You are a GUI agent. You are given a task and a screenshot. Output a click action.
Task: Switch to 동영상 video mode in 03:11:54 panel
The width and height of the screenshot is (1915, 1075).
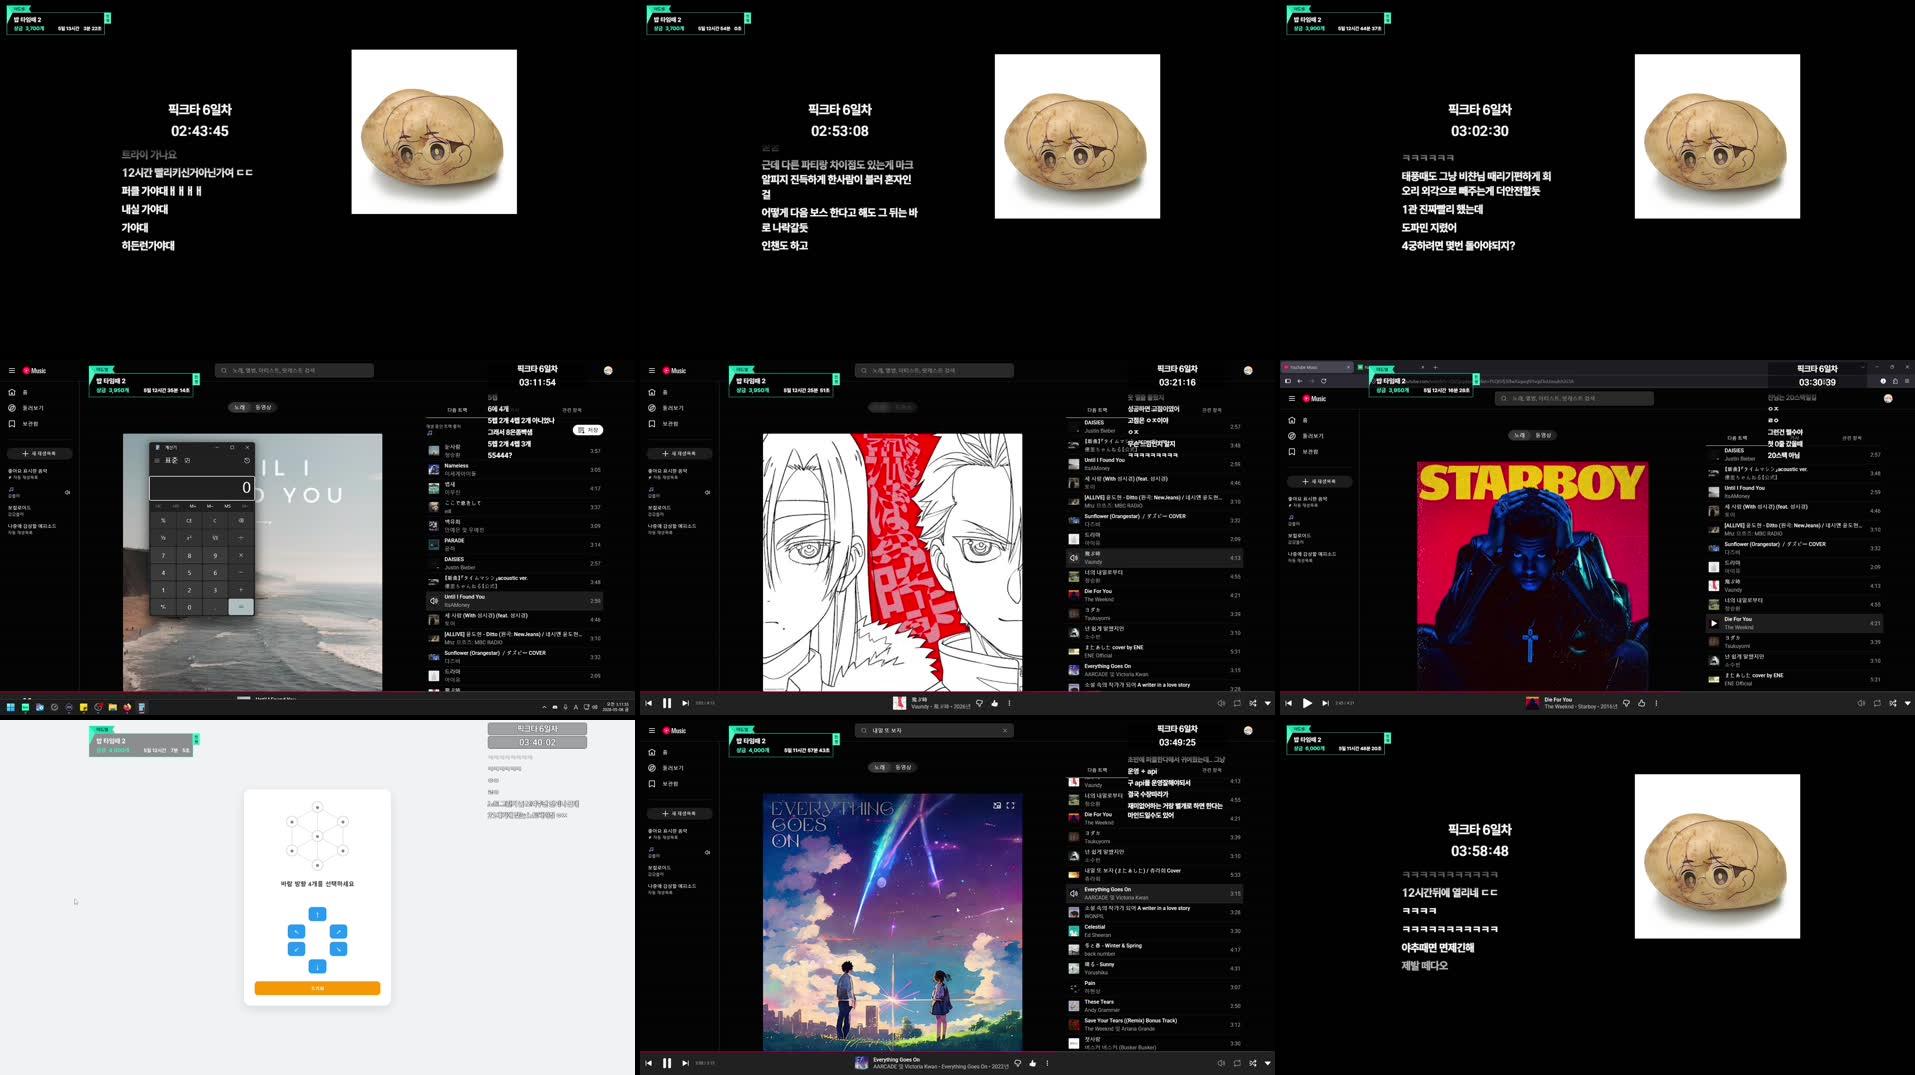pyautogui.click(x=264, y=407)
